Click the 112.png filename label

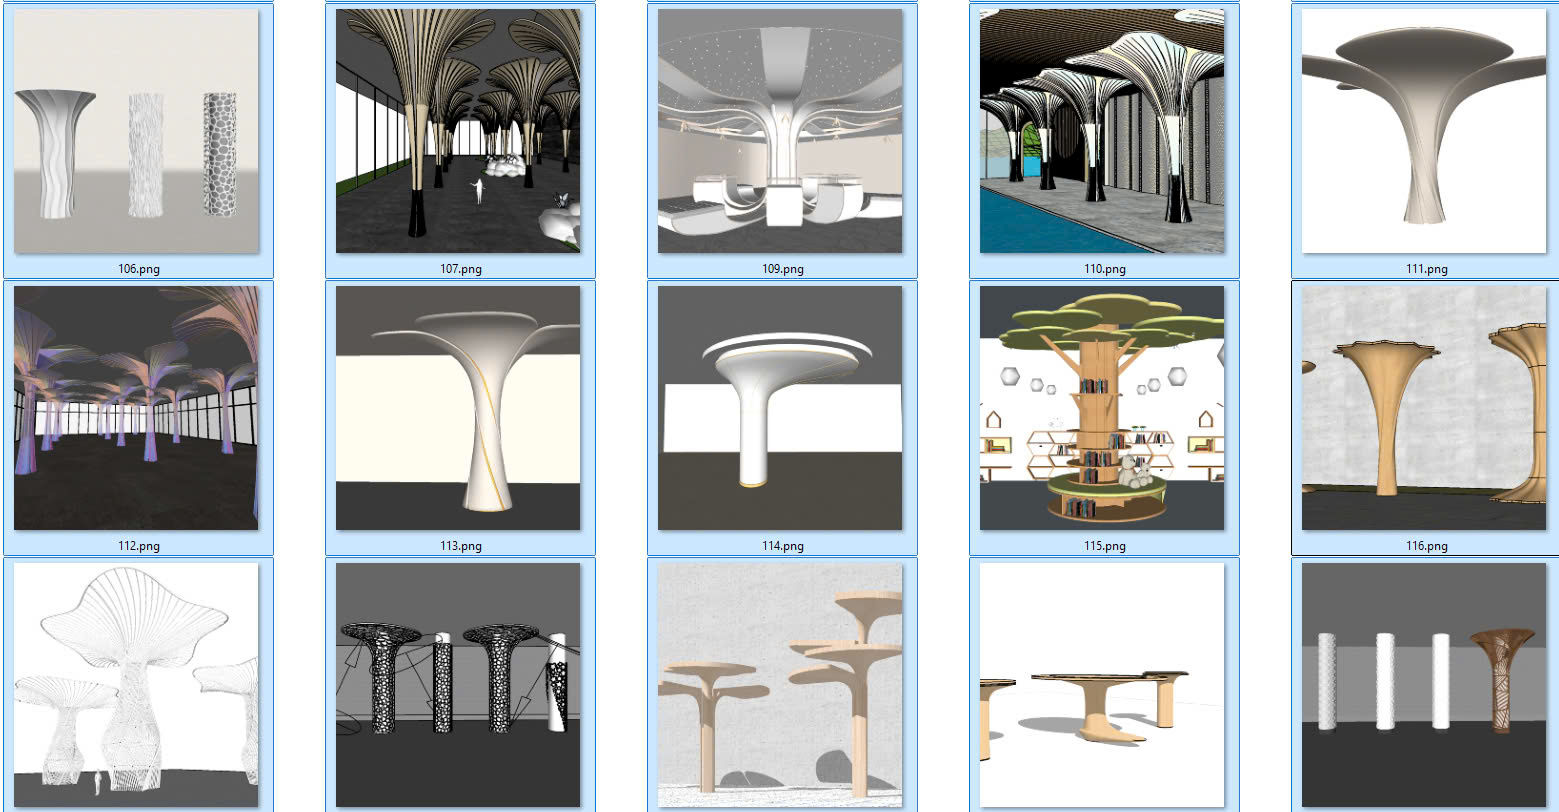point(137,546)
